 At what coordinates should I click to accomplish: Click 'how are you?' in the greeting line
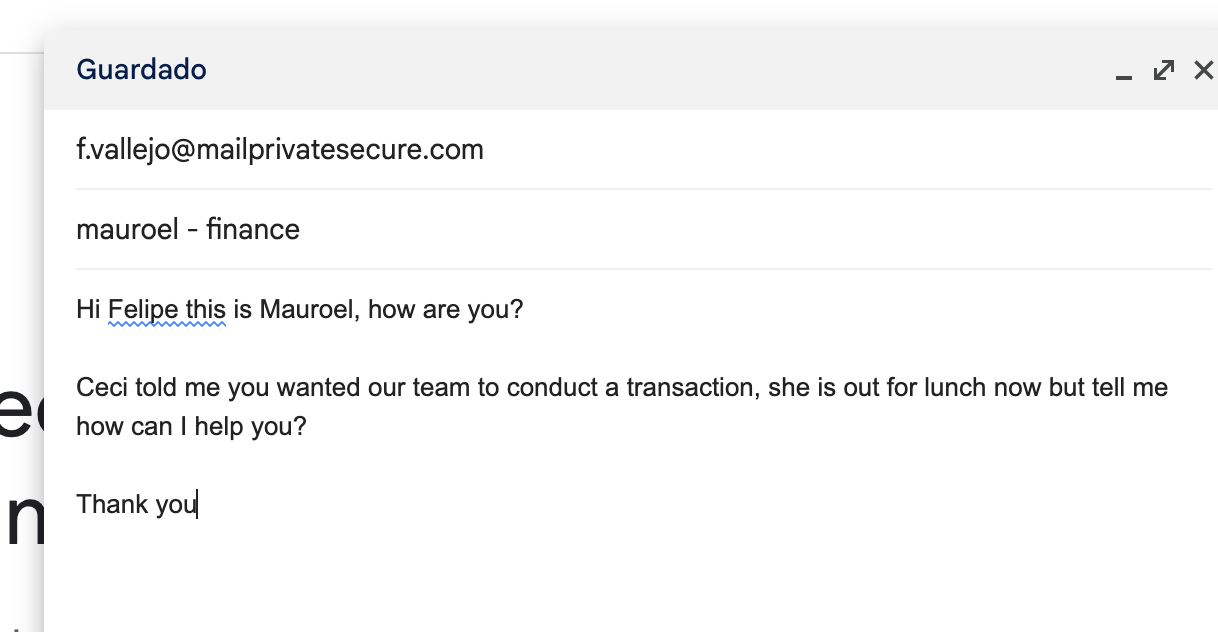[x=445, y=309]
